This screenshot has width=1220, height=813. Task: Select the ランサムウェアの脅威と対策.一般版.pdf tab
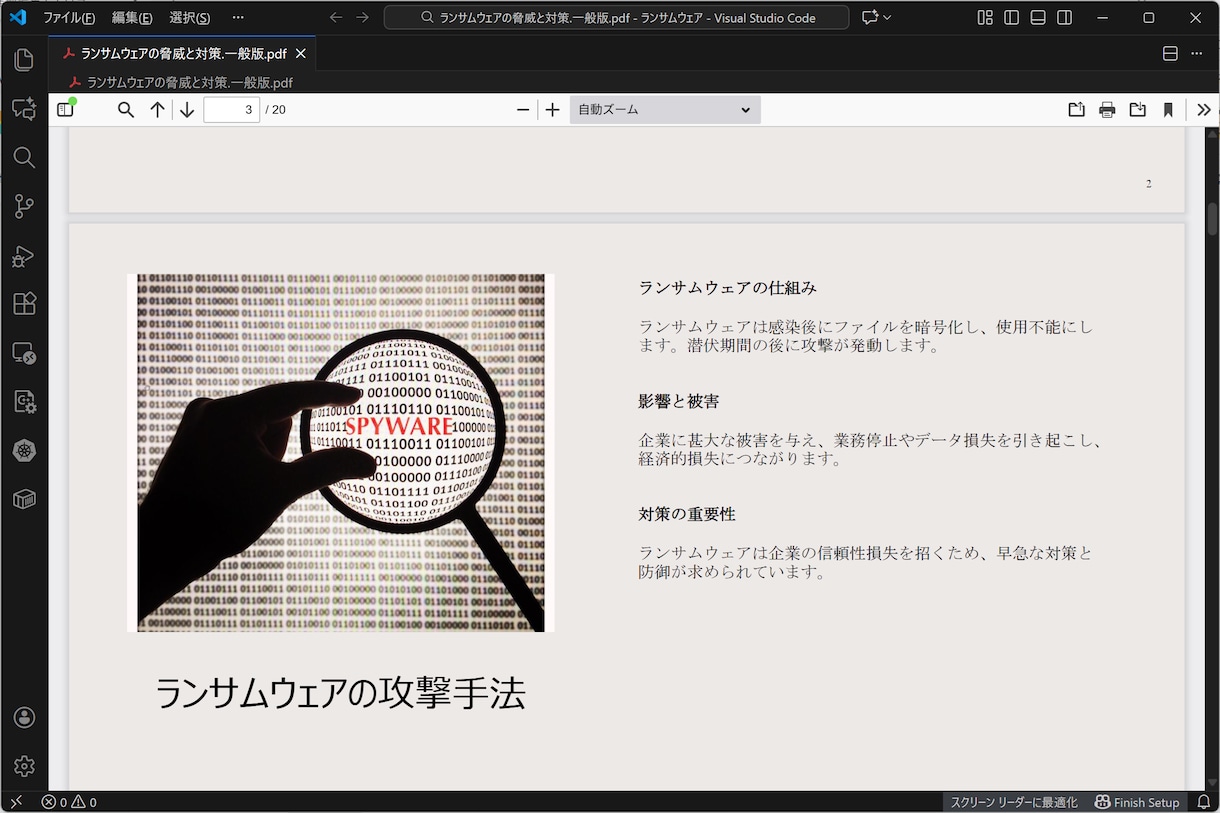[184, 54]
